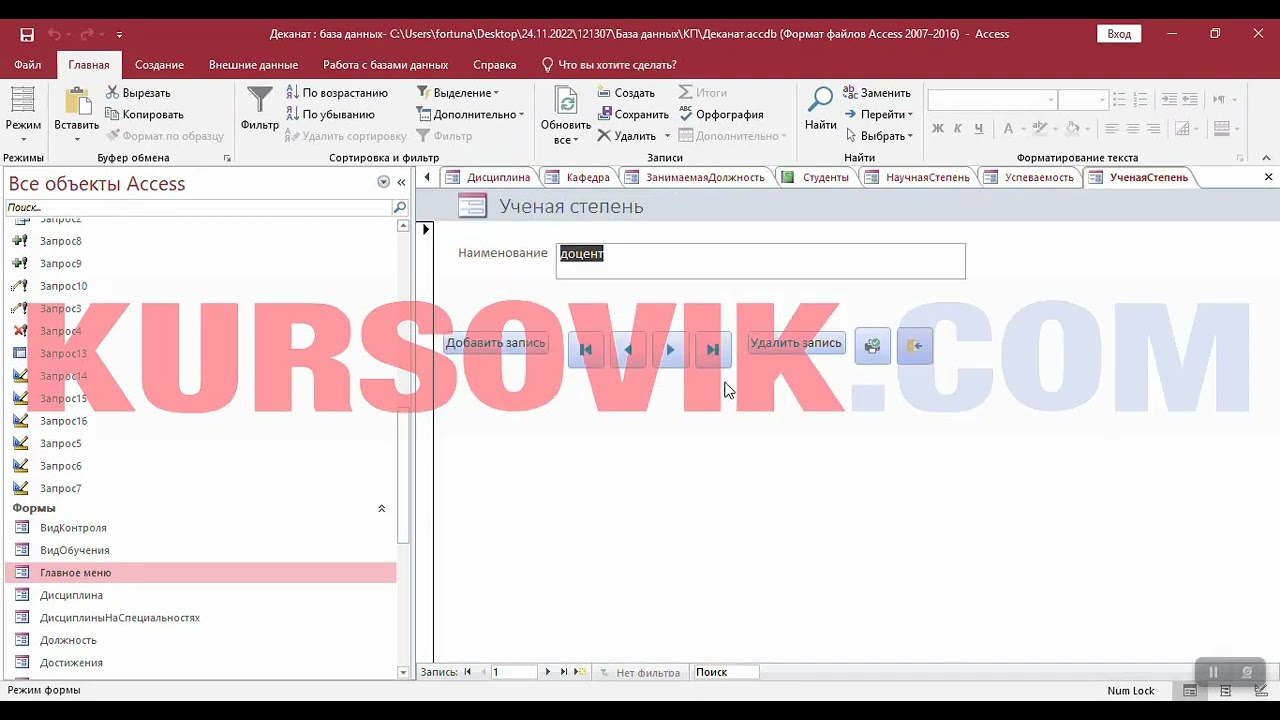The width and height of the screenshot is (1280, 720).
Task: Open the Выбрать dropdown
Action: 879,136
